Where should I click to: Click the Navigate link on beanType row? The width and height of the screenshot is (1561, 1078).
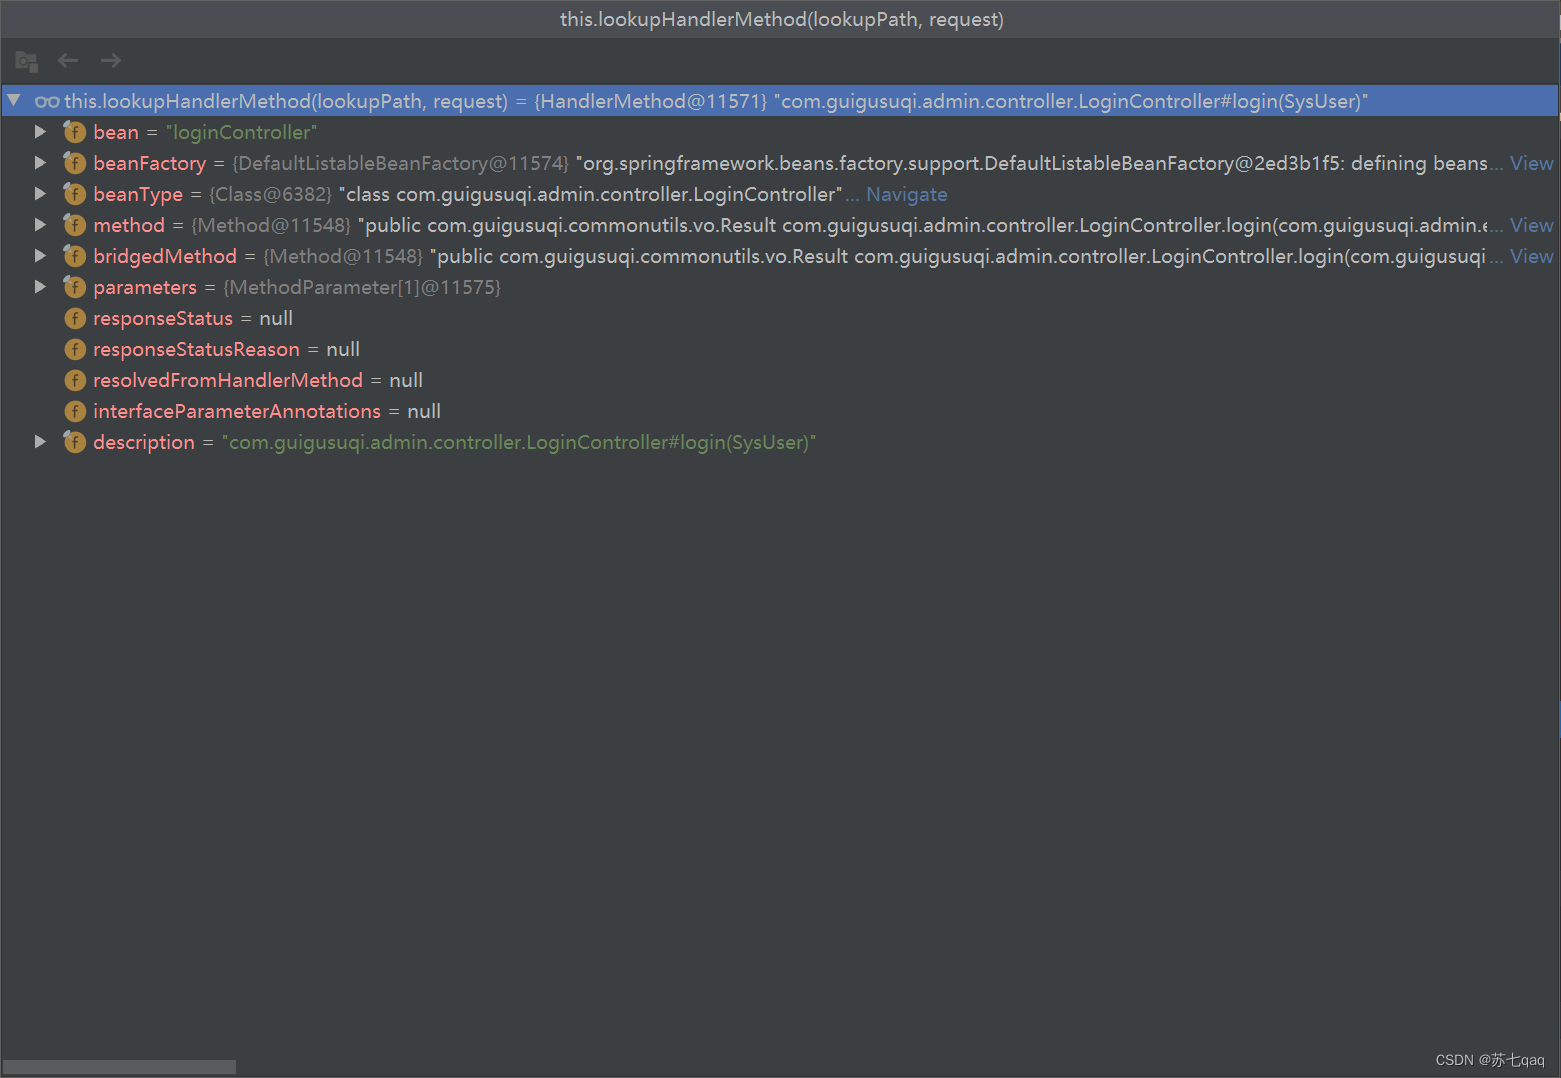906,194
